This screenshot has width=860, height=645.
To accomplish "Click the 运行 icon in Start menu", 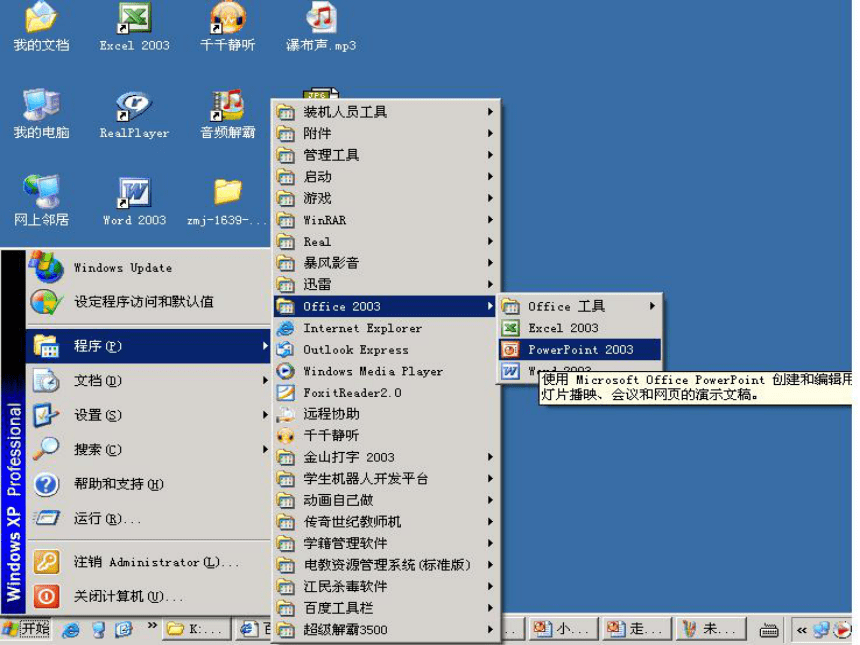I will click(46, 518).
